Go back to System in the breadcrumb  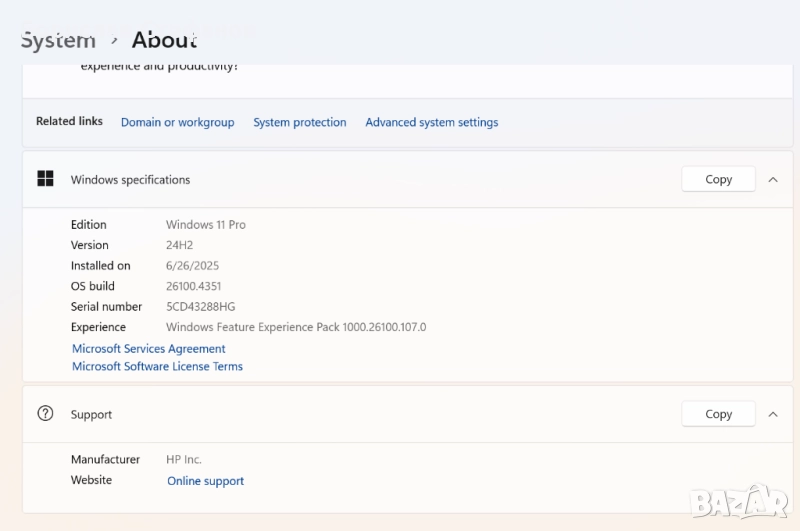pyautogui.click(x=58, y=40)
